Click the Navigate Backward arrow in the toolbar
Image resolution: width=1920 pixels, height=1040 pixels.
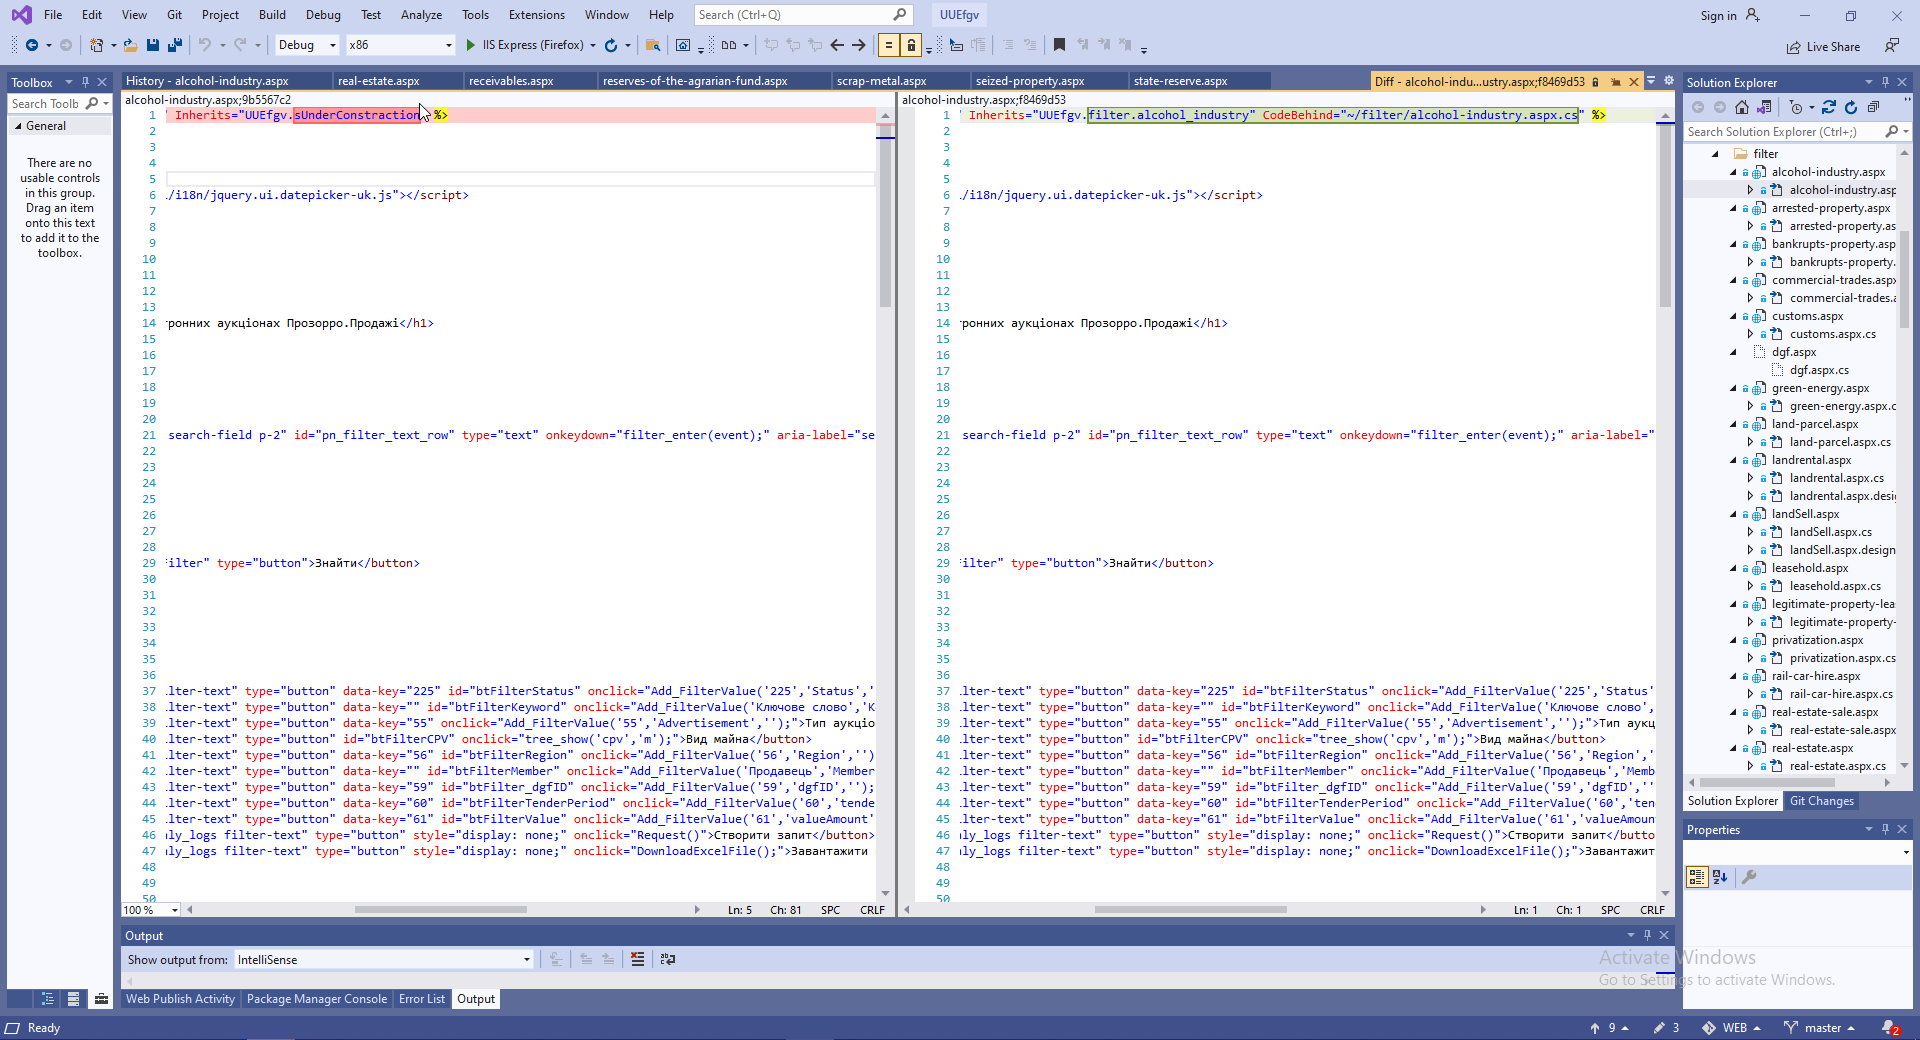click(32, 45)
